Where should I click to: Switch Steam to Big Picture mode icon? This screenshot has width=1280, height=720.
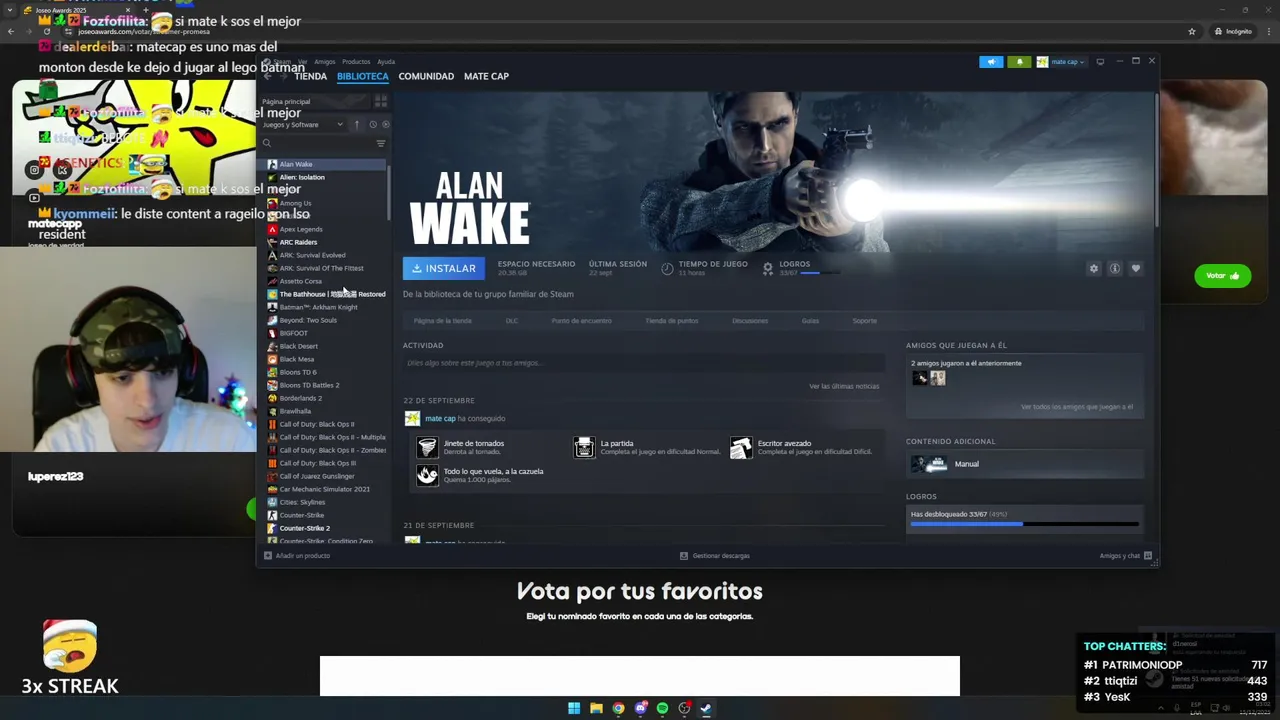1100,62
